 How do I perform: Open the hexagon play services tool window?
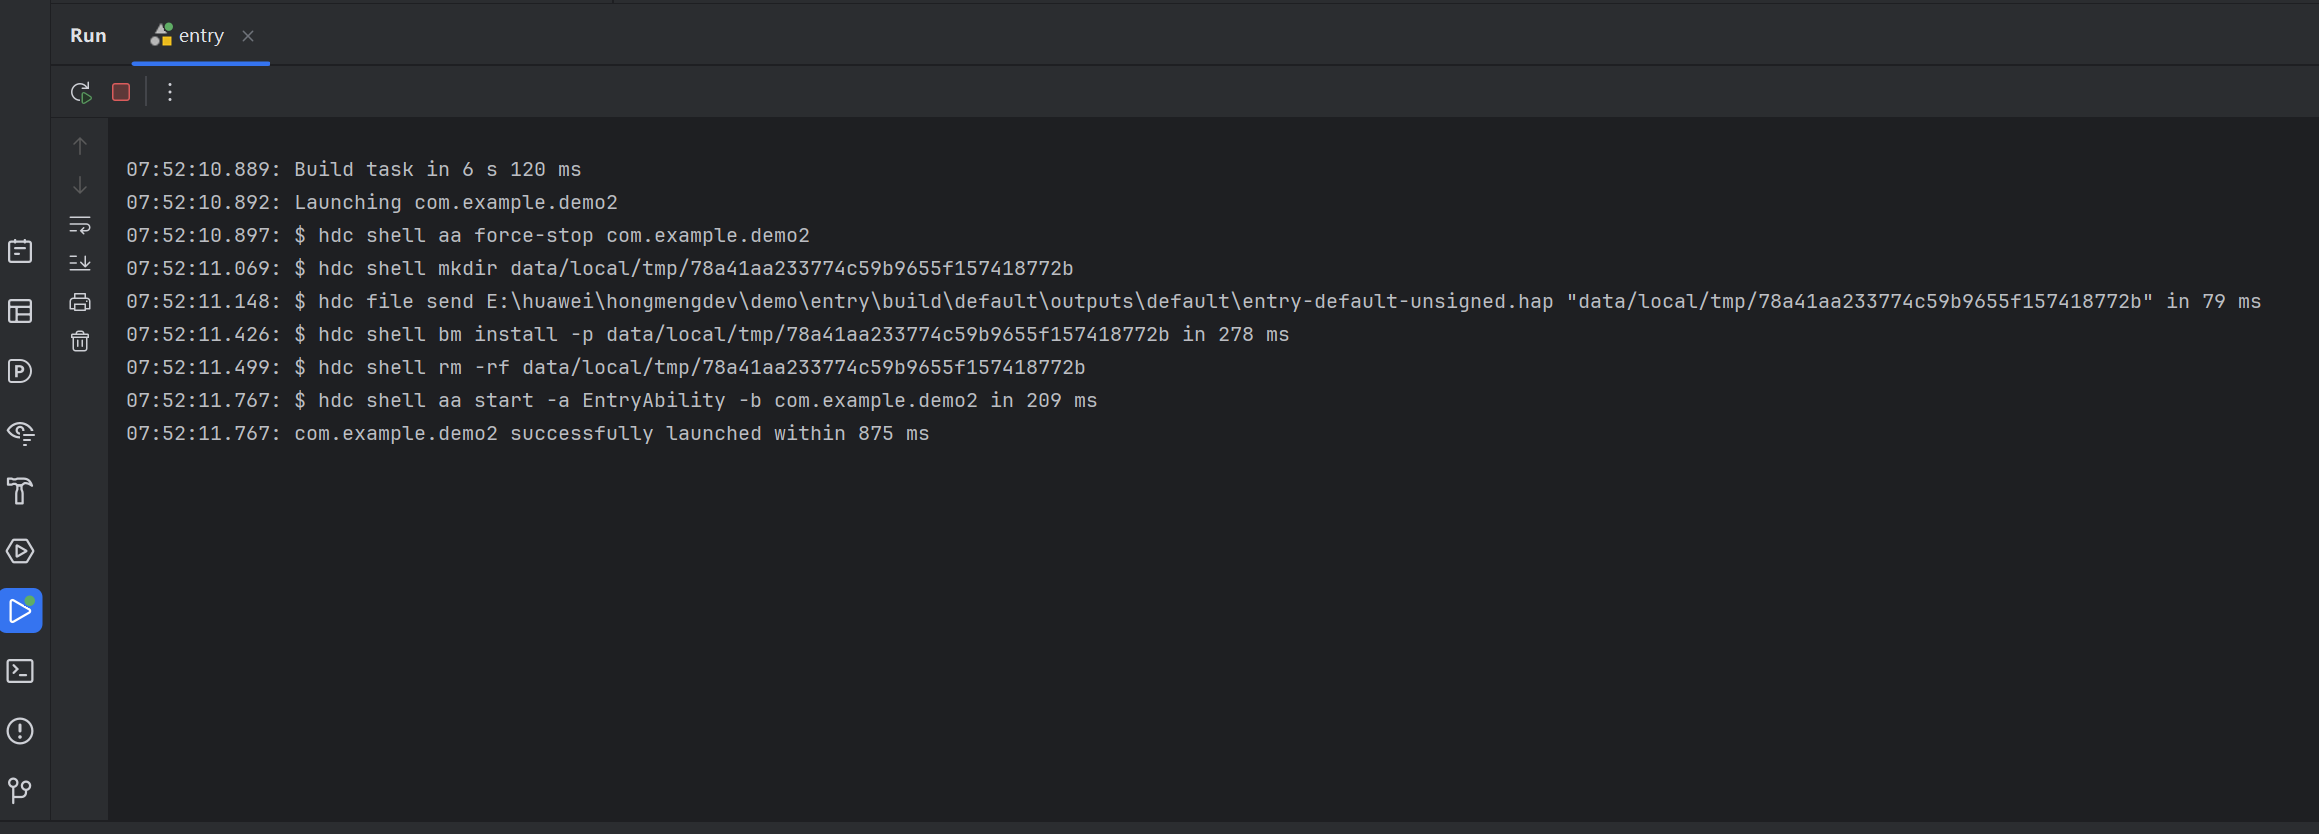tap(21, 551)
